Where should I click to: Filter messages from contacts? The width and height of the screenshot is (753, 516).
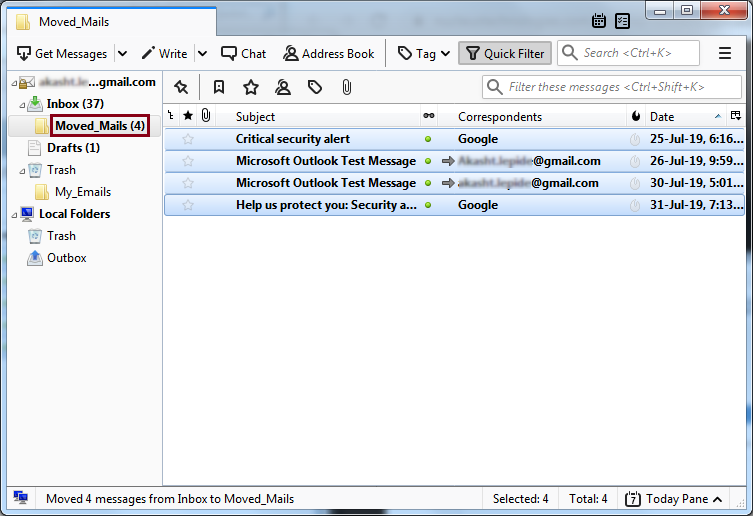click(x=283, y=87)
